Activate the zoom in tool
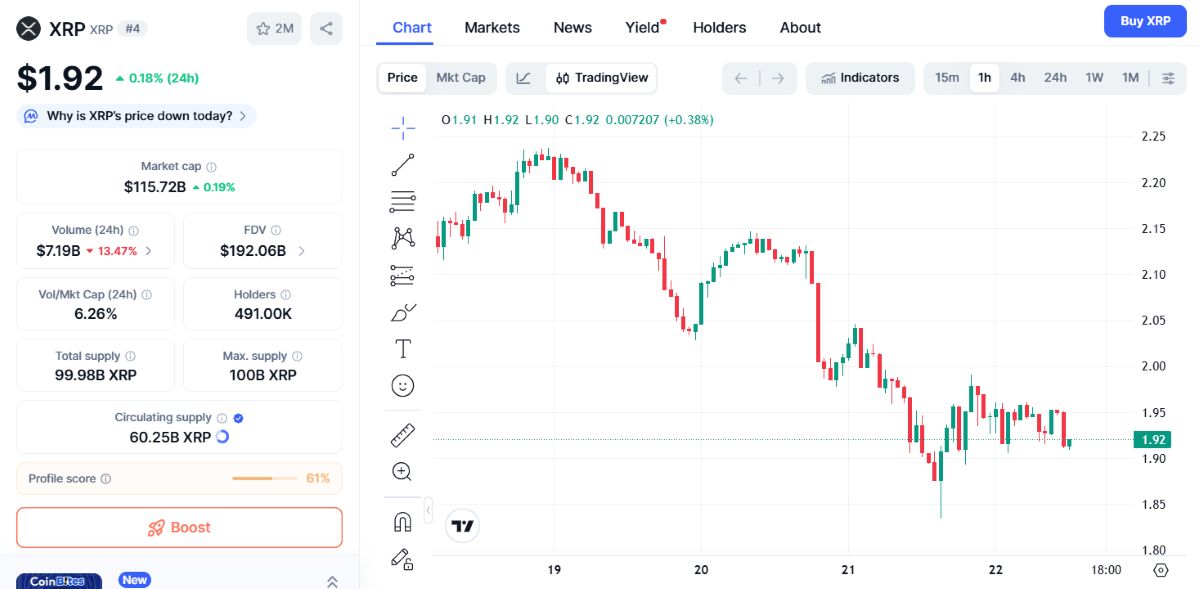The image size is (1200, 589). [403, 471]
